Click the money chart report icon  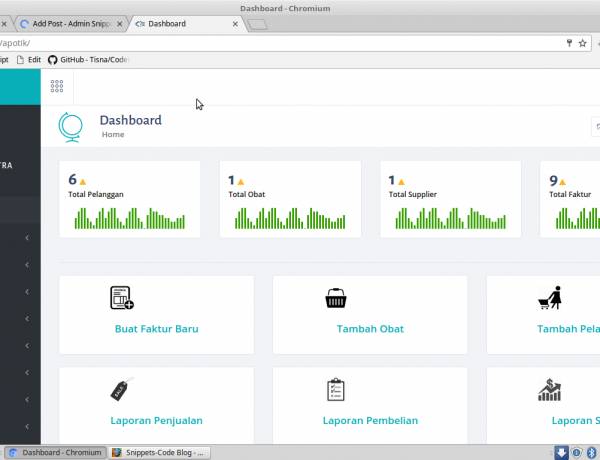[x=549, y=390]
